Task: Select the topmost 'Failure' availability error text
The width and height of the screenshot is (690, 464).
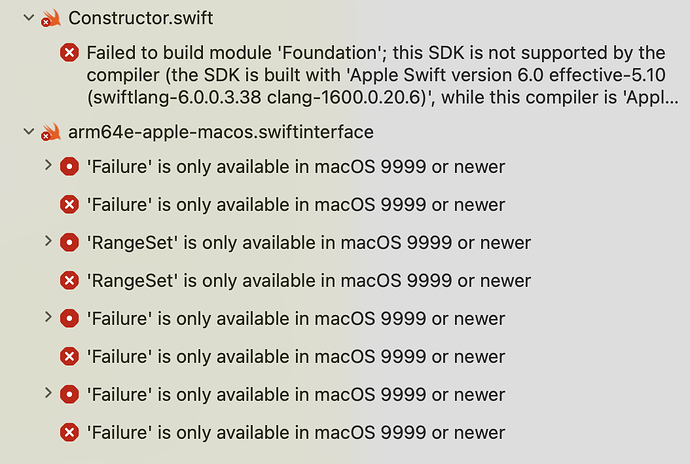Action: pyautogui.click(x=296, y=167)
